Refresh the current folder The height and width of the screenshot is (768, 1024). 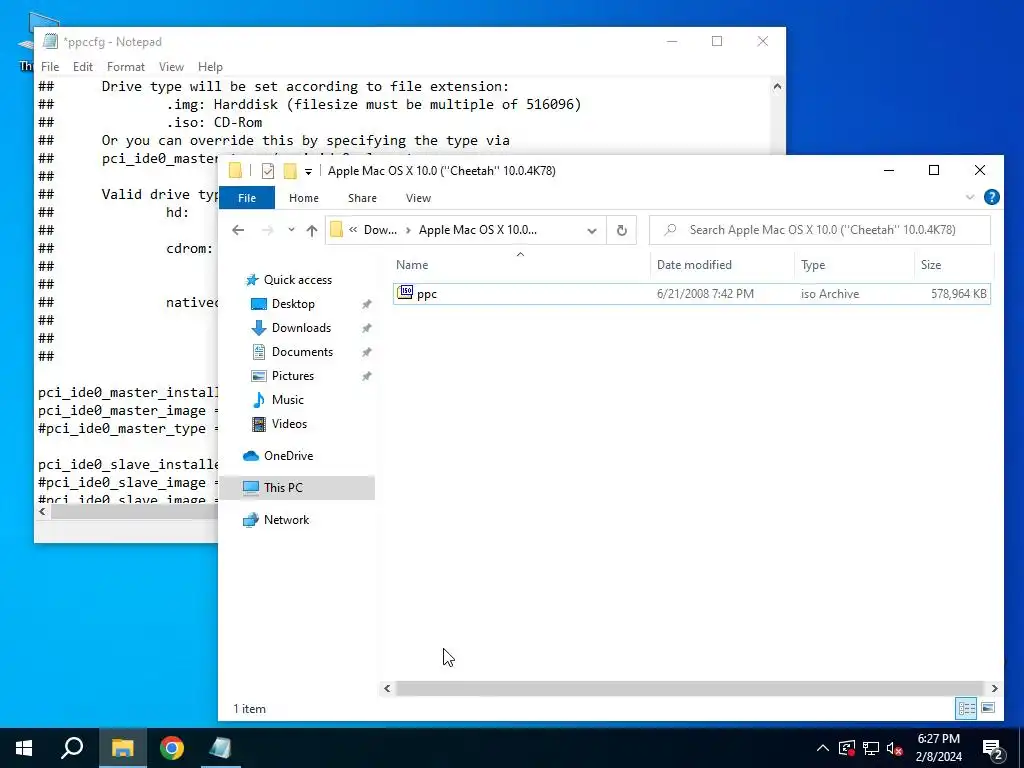[x=622, y=230]
